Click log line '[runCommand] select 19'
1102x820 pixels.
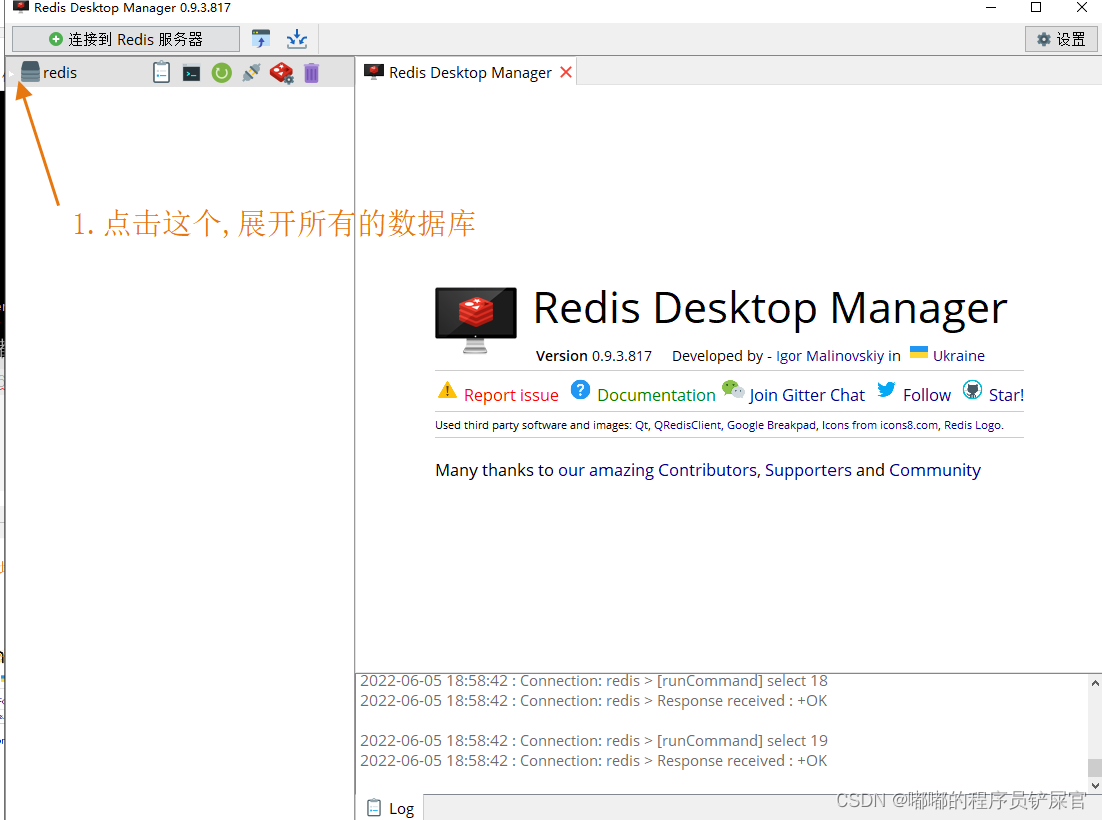click(x=594, y=741)
